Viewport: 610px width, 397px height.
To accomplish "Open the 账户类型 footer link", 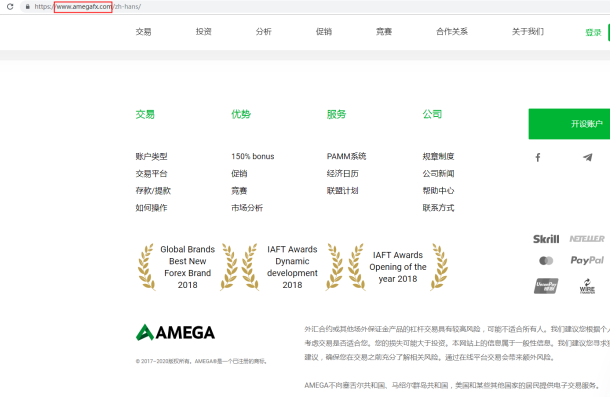I will [151, 156].
